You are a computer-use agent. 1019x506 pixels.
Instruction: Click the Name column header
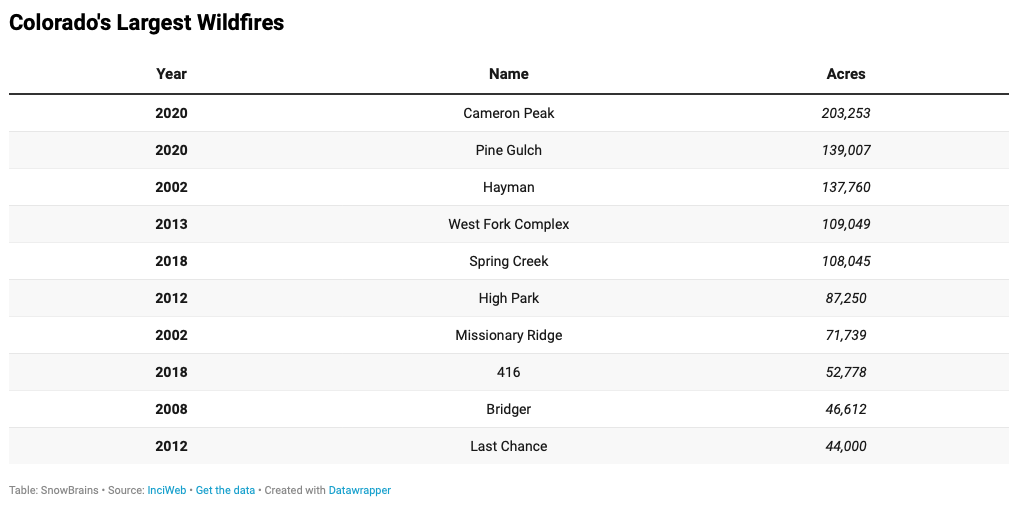509,74
